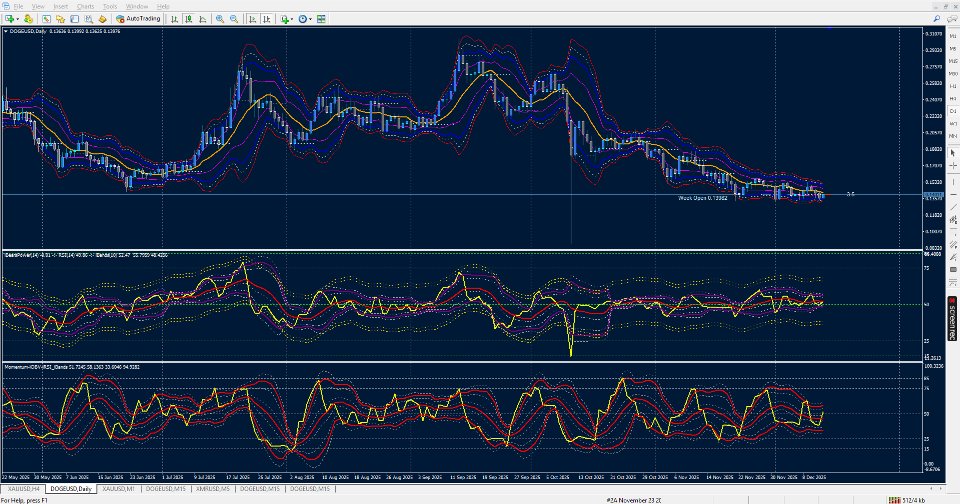Toggle Auto Scroll chart option
Image resolution: width=960 pixels, height=504 pixels.
click(x=252, y=19)
